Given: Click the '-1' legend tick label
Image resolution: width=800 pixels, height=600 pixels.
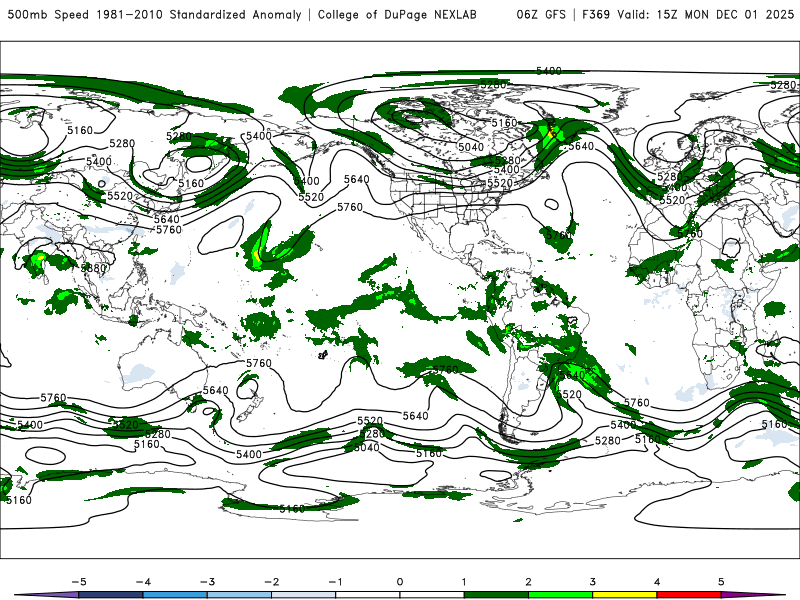Looking at the screenshot, I should 335,582.
